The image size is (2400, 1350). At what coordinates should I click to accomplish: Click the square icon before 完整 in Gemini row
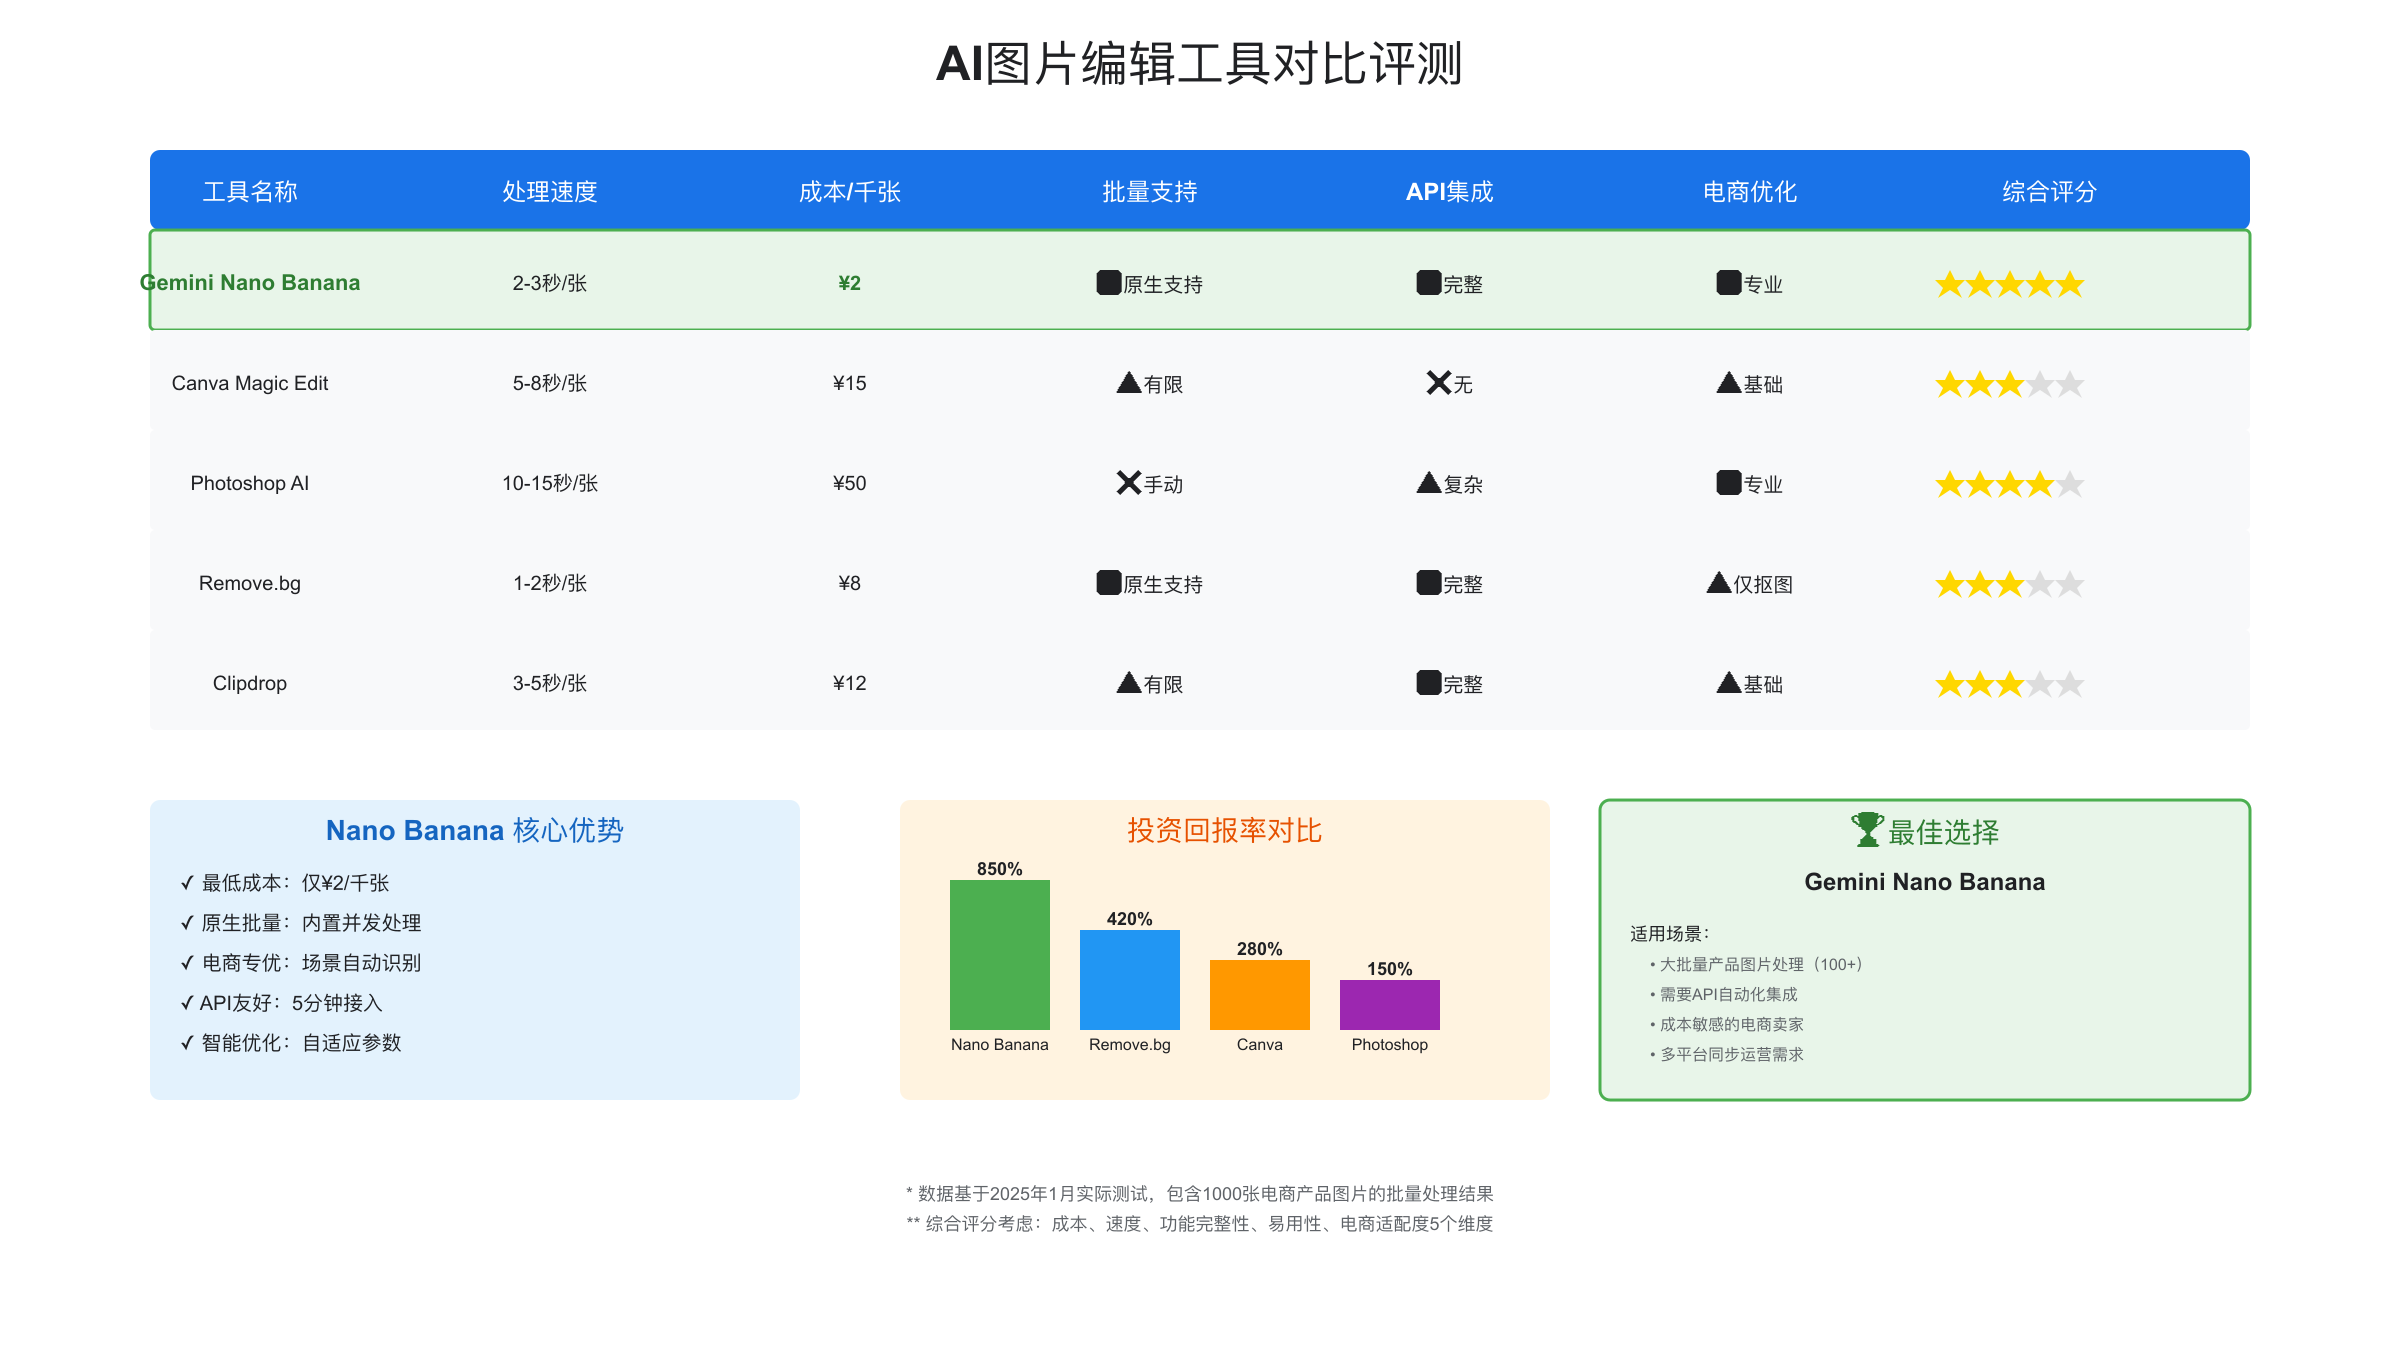pos(1429,283)
